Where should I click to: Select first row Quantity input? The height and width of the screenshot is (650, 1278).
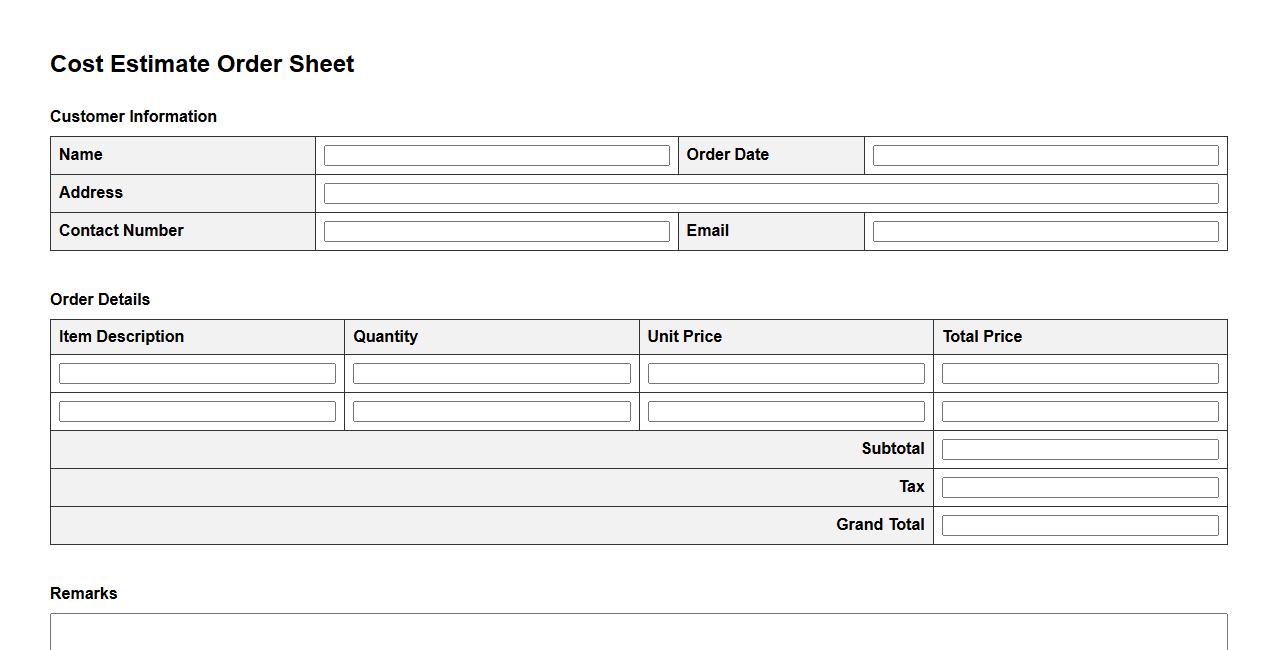pyautogui.click(x=491, y=374)
